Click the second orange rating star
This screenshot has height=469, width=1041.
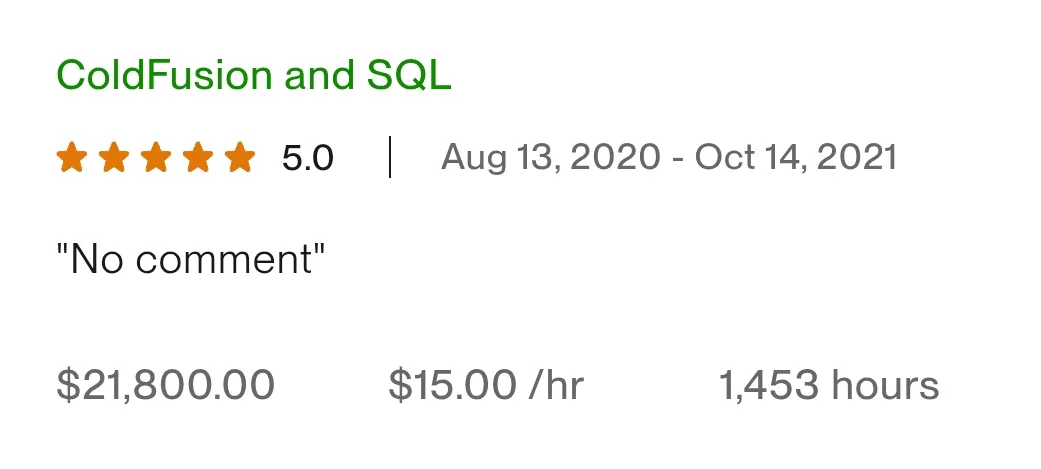pyautogui.click(x=113, y=158)
